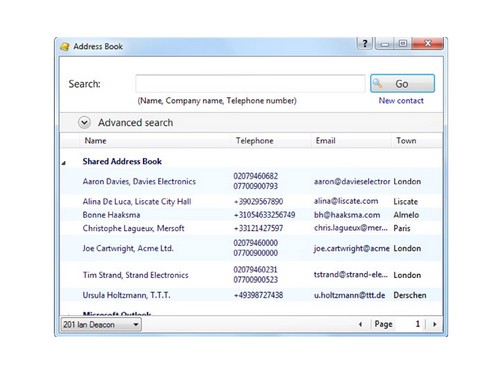Click the page number 1 field
This screenshot has height=375, width=500.
tap(411, 324)
